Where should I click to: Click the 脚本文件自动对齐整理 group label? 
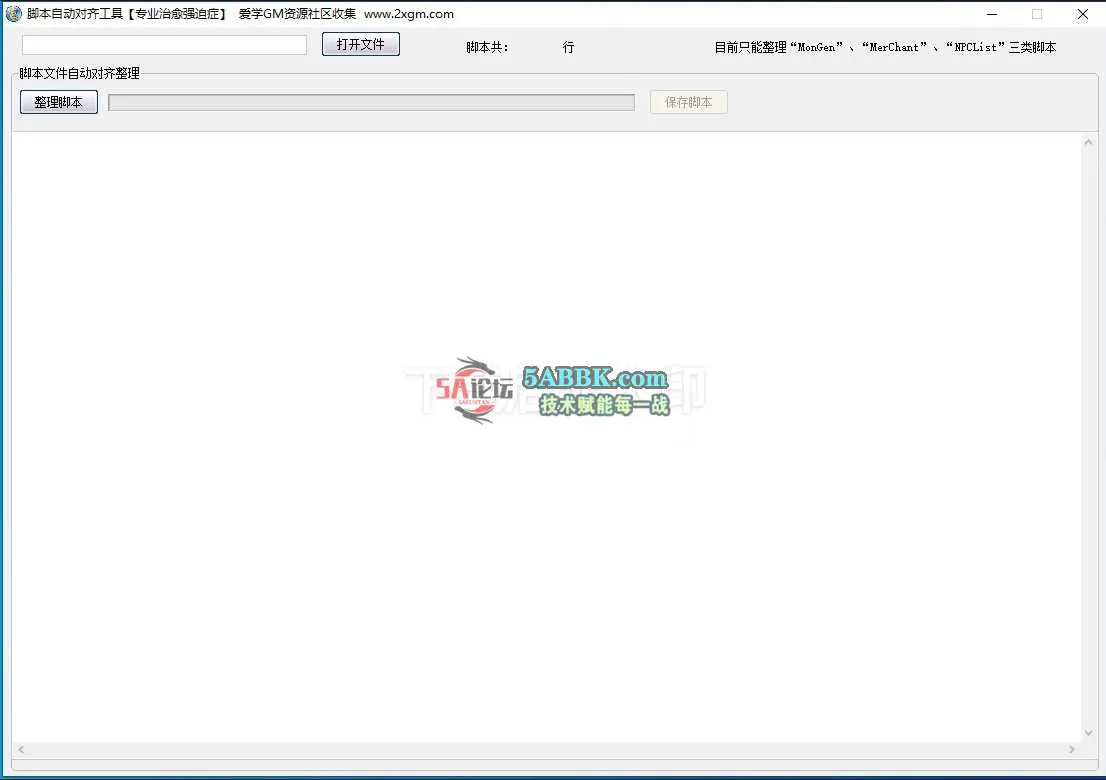pos(80,73)
